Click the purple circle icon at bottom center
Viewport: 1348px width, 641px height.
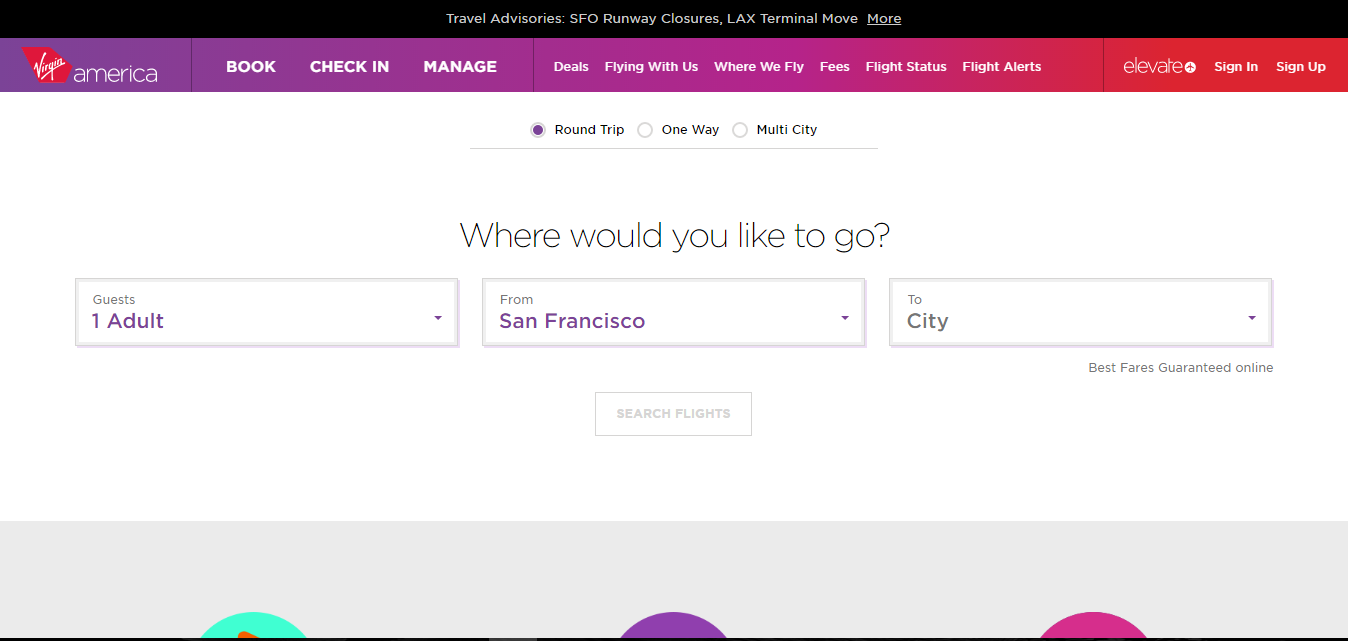[673, 627]
